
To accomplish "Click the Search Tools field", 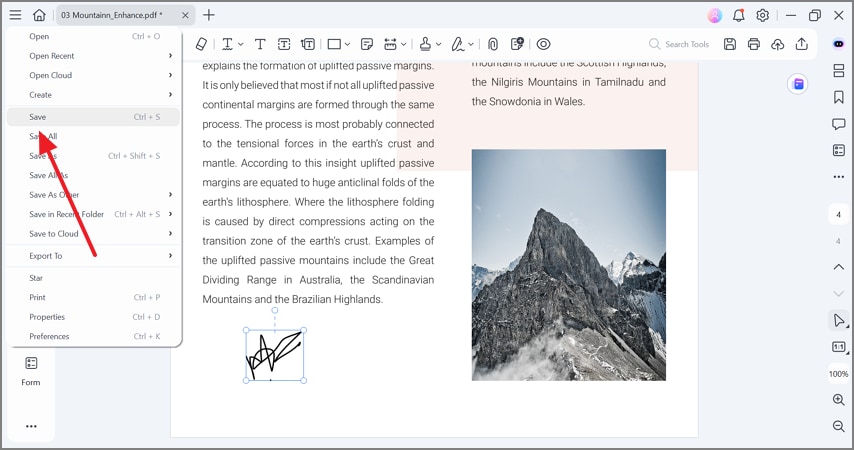I will pos(679,44).
